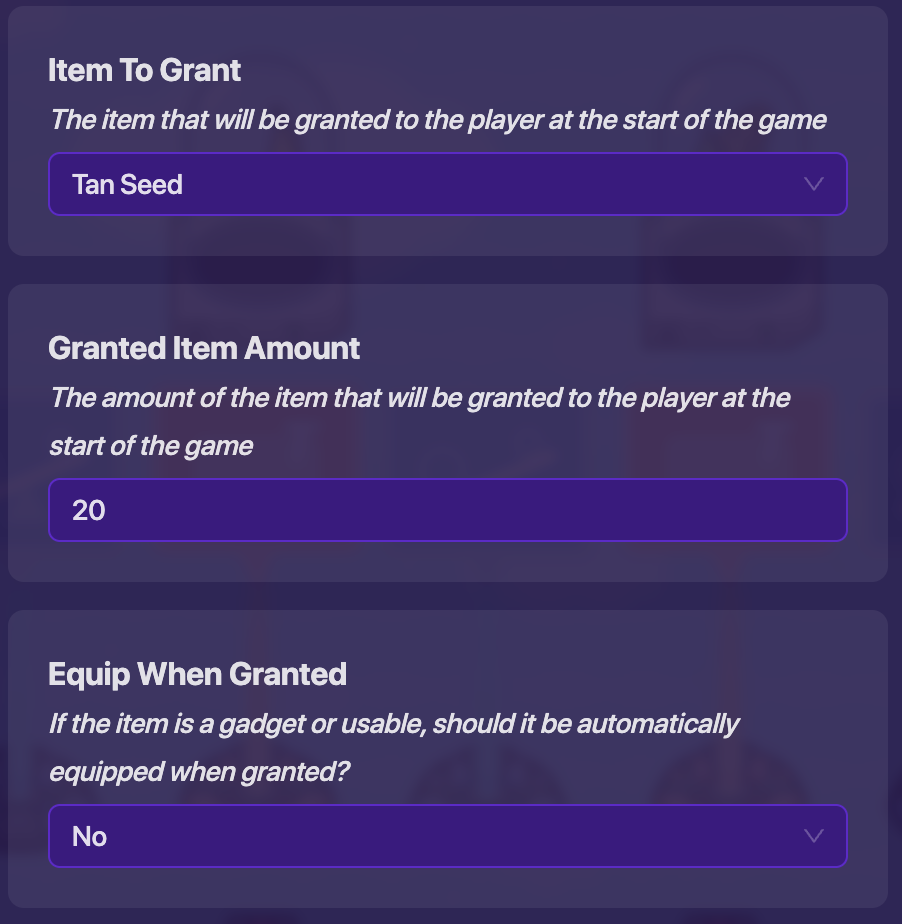Image resolution: width=902 pixels, height=924 pixels.
Task: Click the "If the item is a gadget" description line
Action: click(x=394, y=724)
